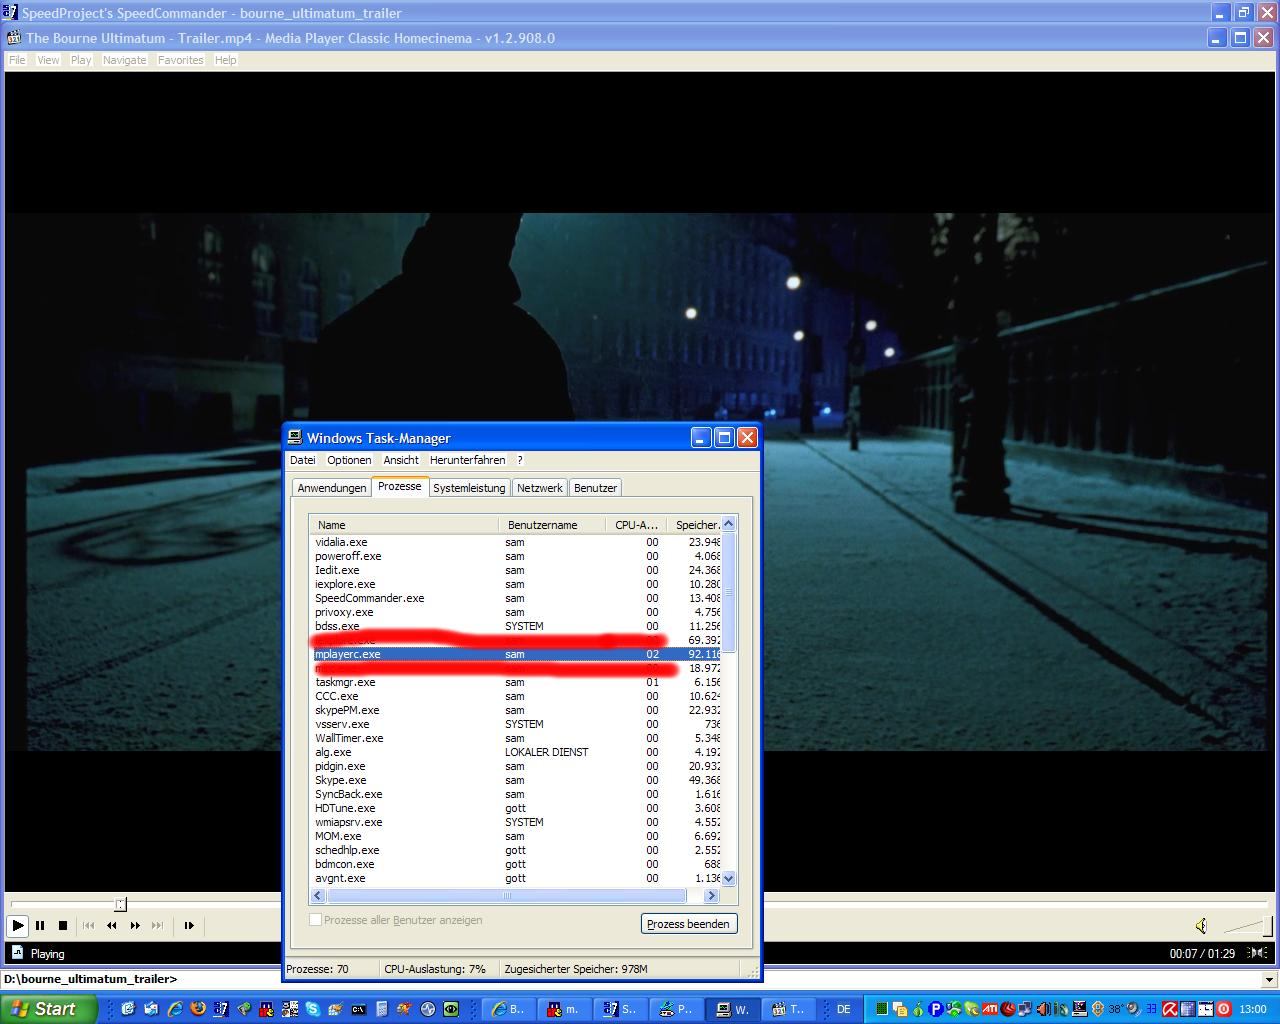Launch calculator from Quick Launch
This screenshot has height=1024, width=1280.
click(381, 1009)
